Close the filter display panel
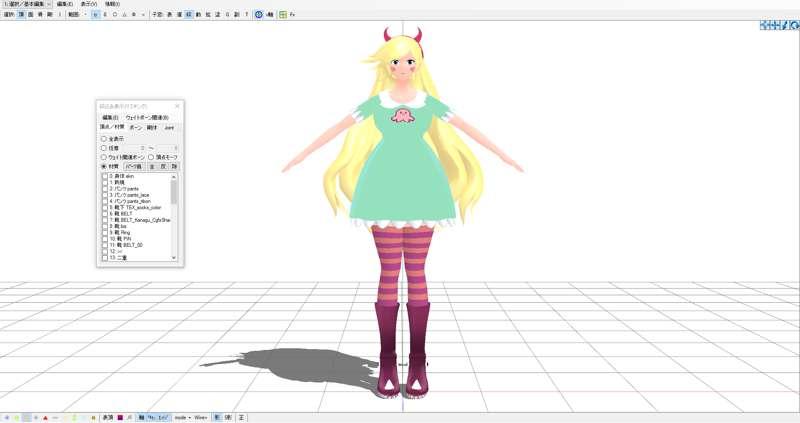This screenshot has width=800, height=423. (x=177, y=106)
